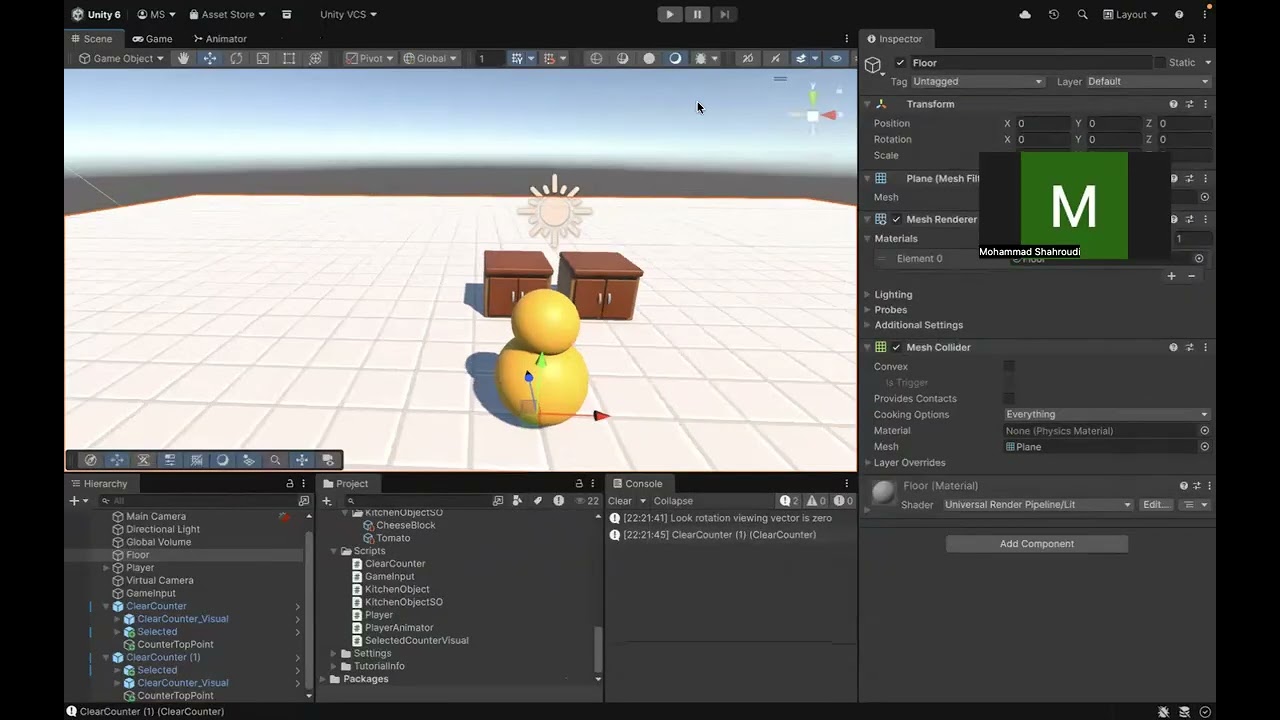
Task: Enable the Static checkbox
Action: click(1160, 62)
